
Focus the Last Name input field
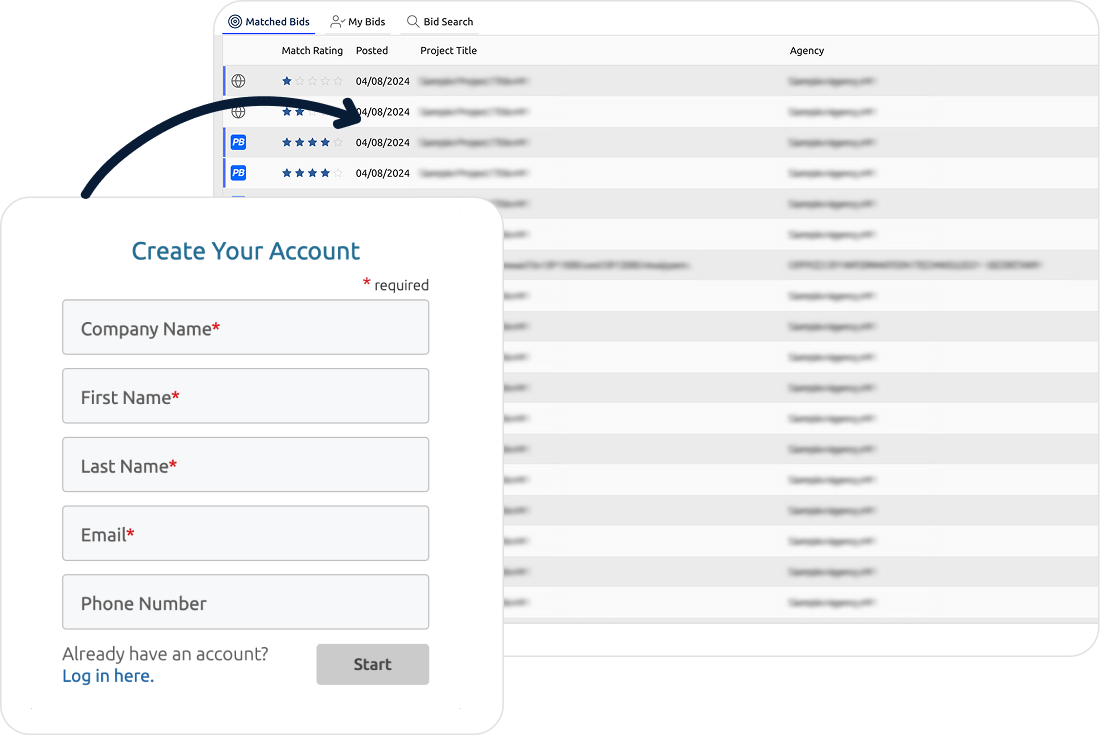(x=246, y=465)
